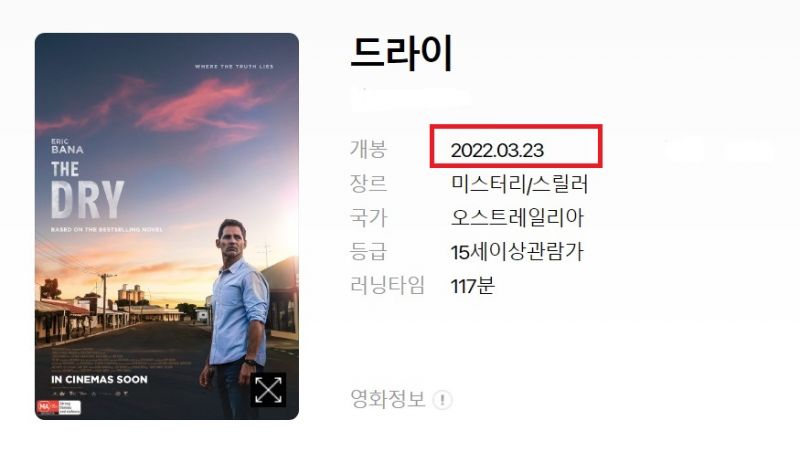
Task: Open the 미스터리/스릴러 genre link
Action: click(x=519, y=184)
